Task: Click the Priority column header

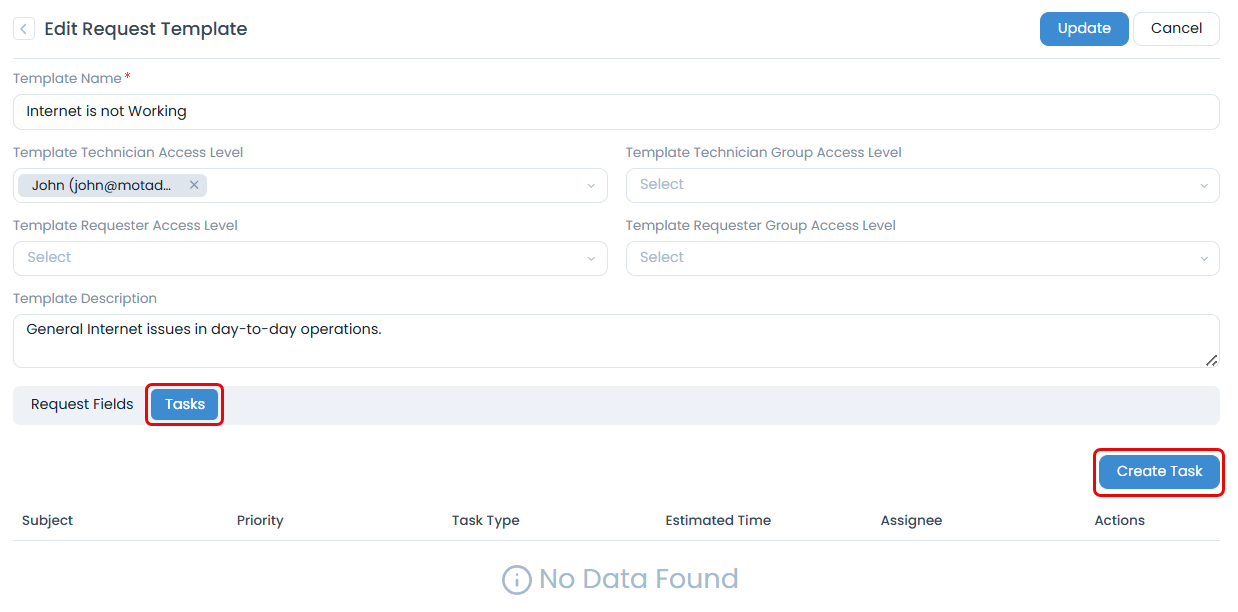Action: click(260, 520)
